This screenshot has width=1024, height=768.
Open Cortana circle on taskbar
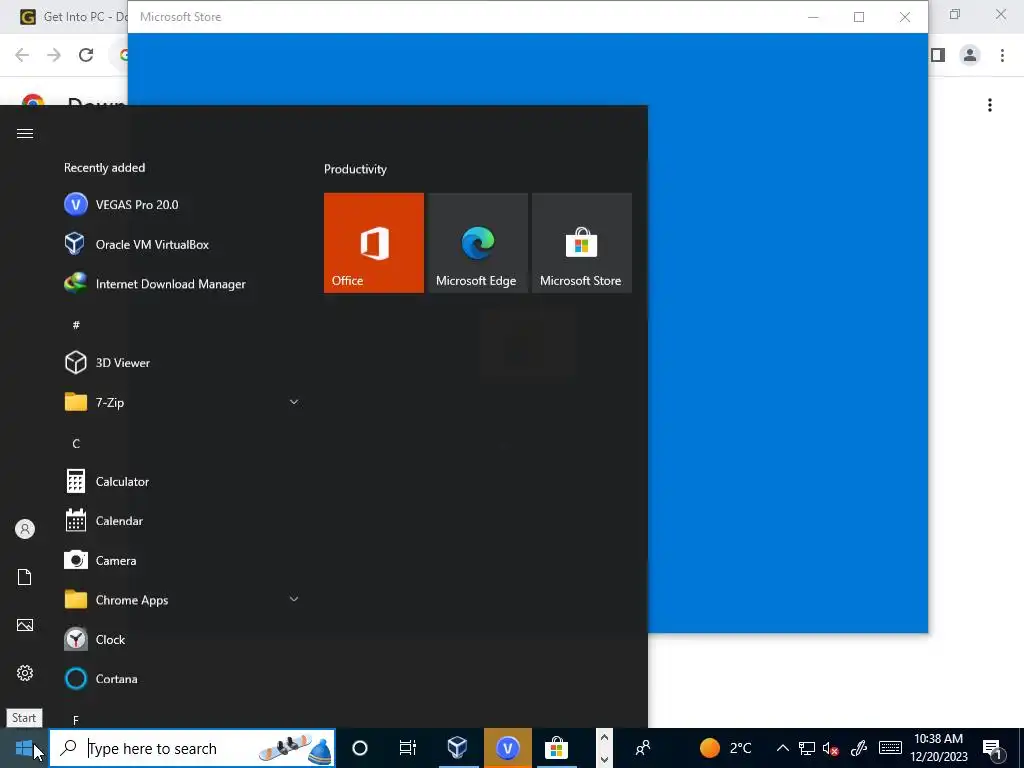[360, 748]
